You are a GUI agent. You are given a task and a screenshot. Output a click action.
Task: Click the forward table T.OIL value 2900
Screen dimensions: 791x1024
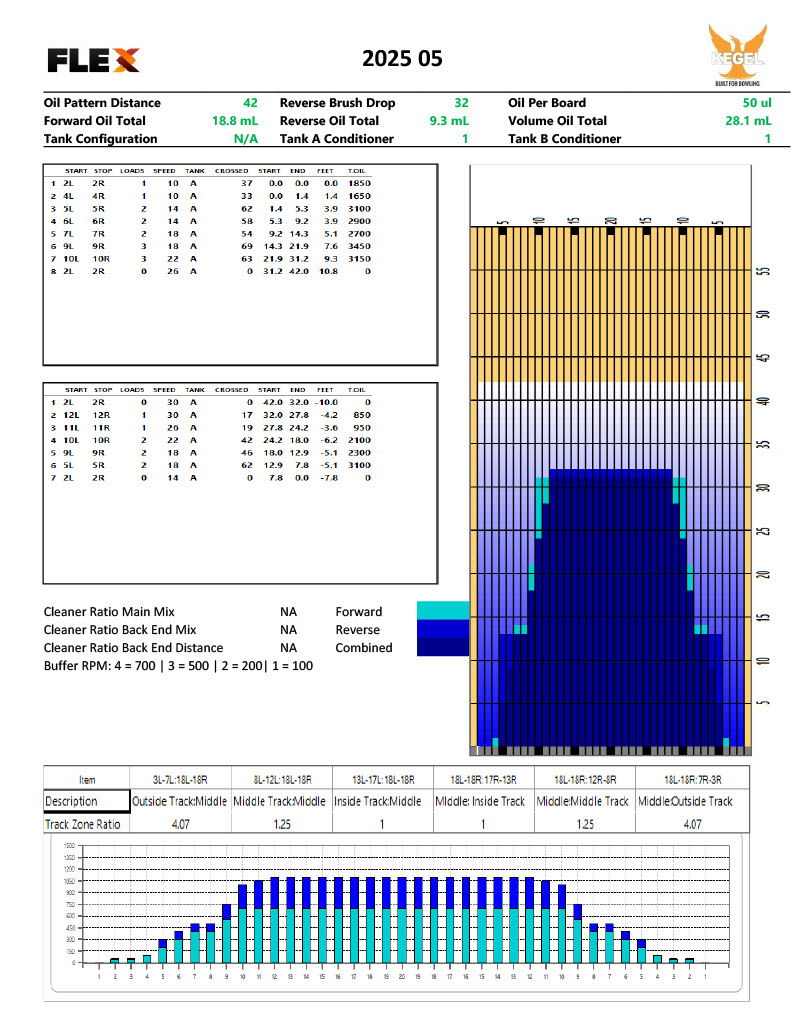(359, 221)
